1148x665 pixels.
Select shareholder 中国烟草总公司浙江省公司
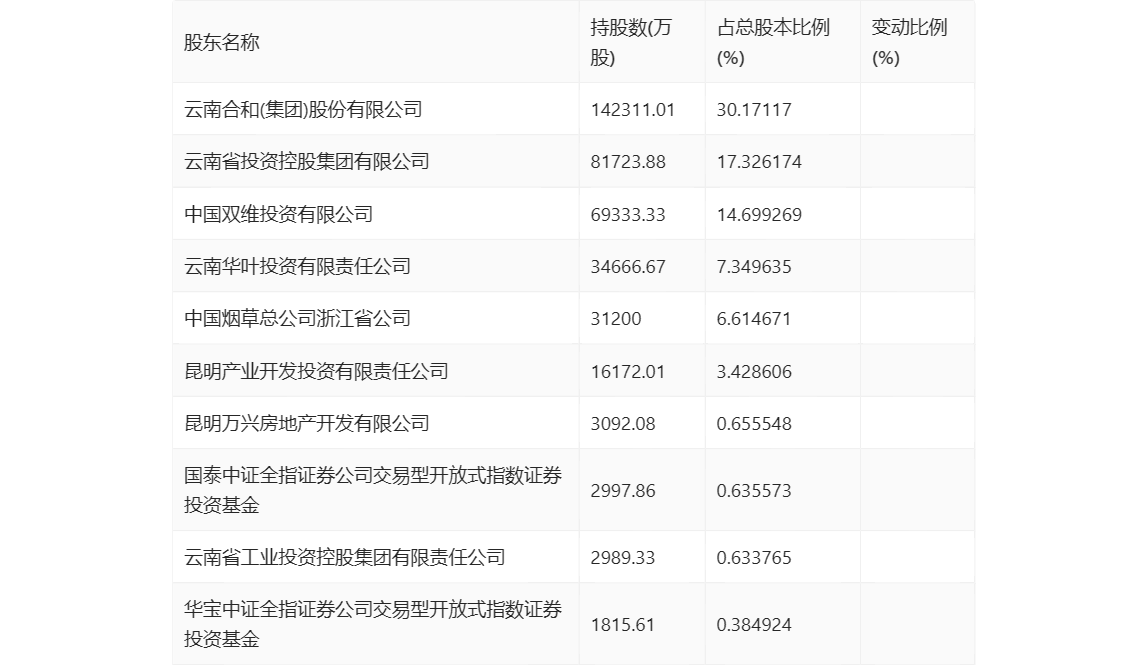(x=297, y=319)
